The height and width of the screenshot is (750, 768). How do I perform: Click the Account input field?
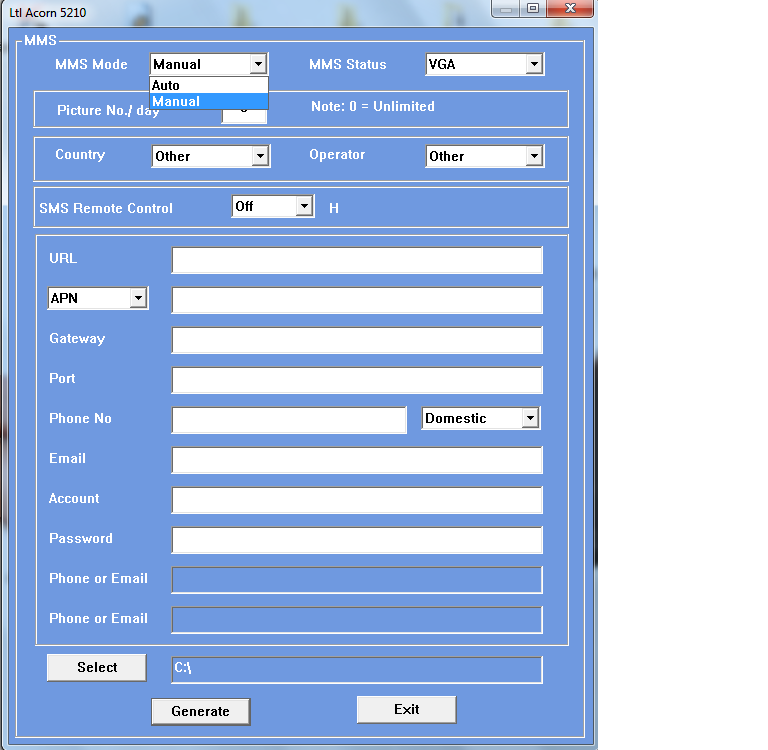(356, 500)
